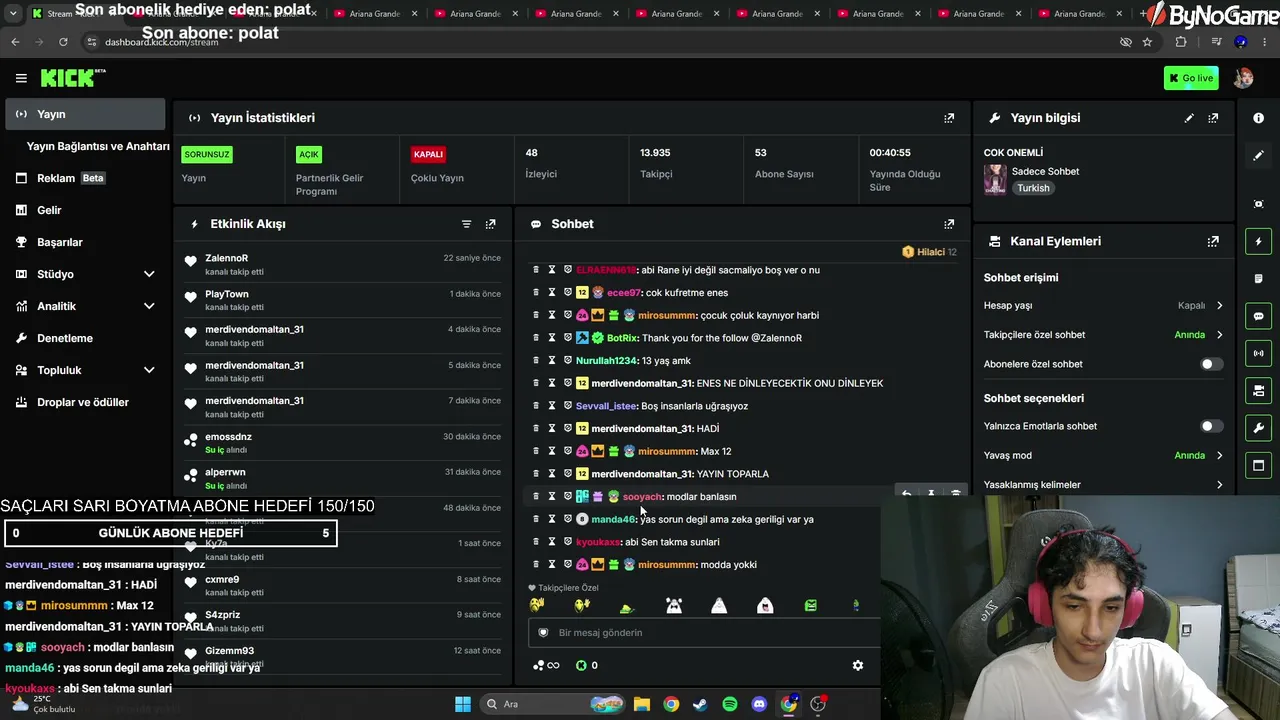The image size is (1280, 720).
Task: Reload the browser page
Action: click(x=63, y=42)
